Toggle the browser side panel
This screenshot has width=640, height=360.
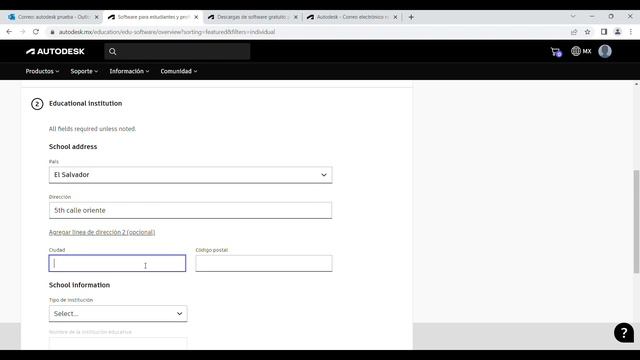(604, 32)
